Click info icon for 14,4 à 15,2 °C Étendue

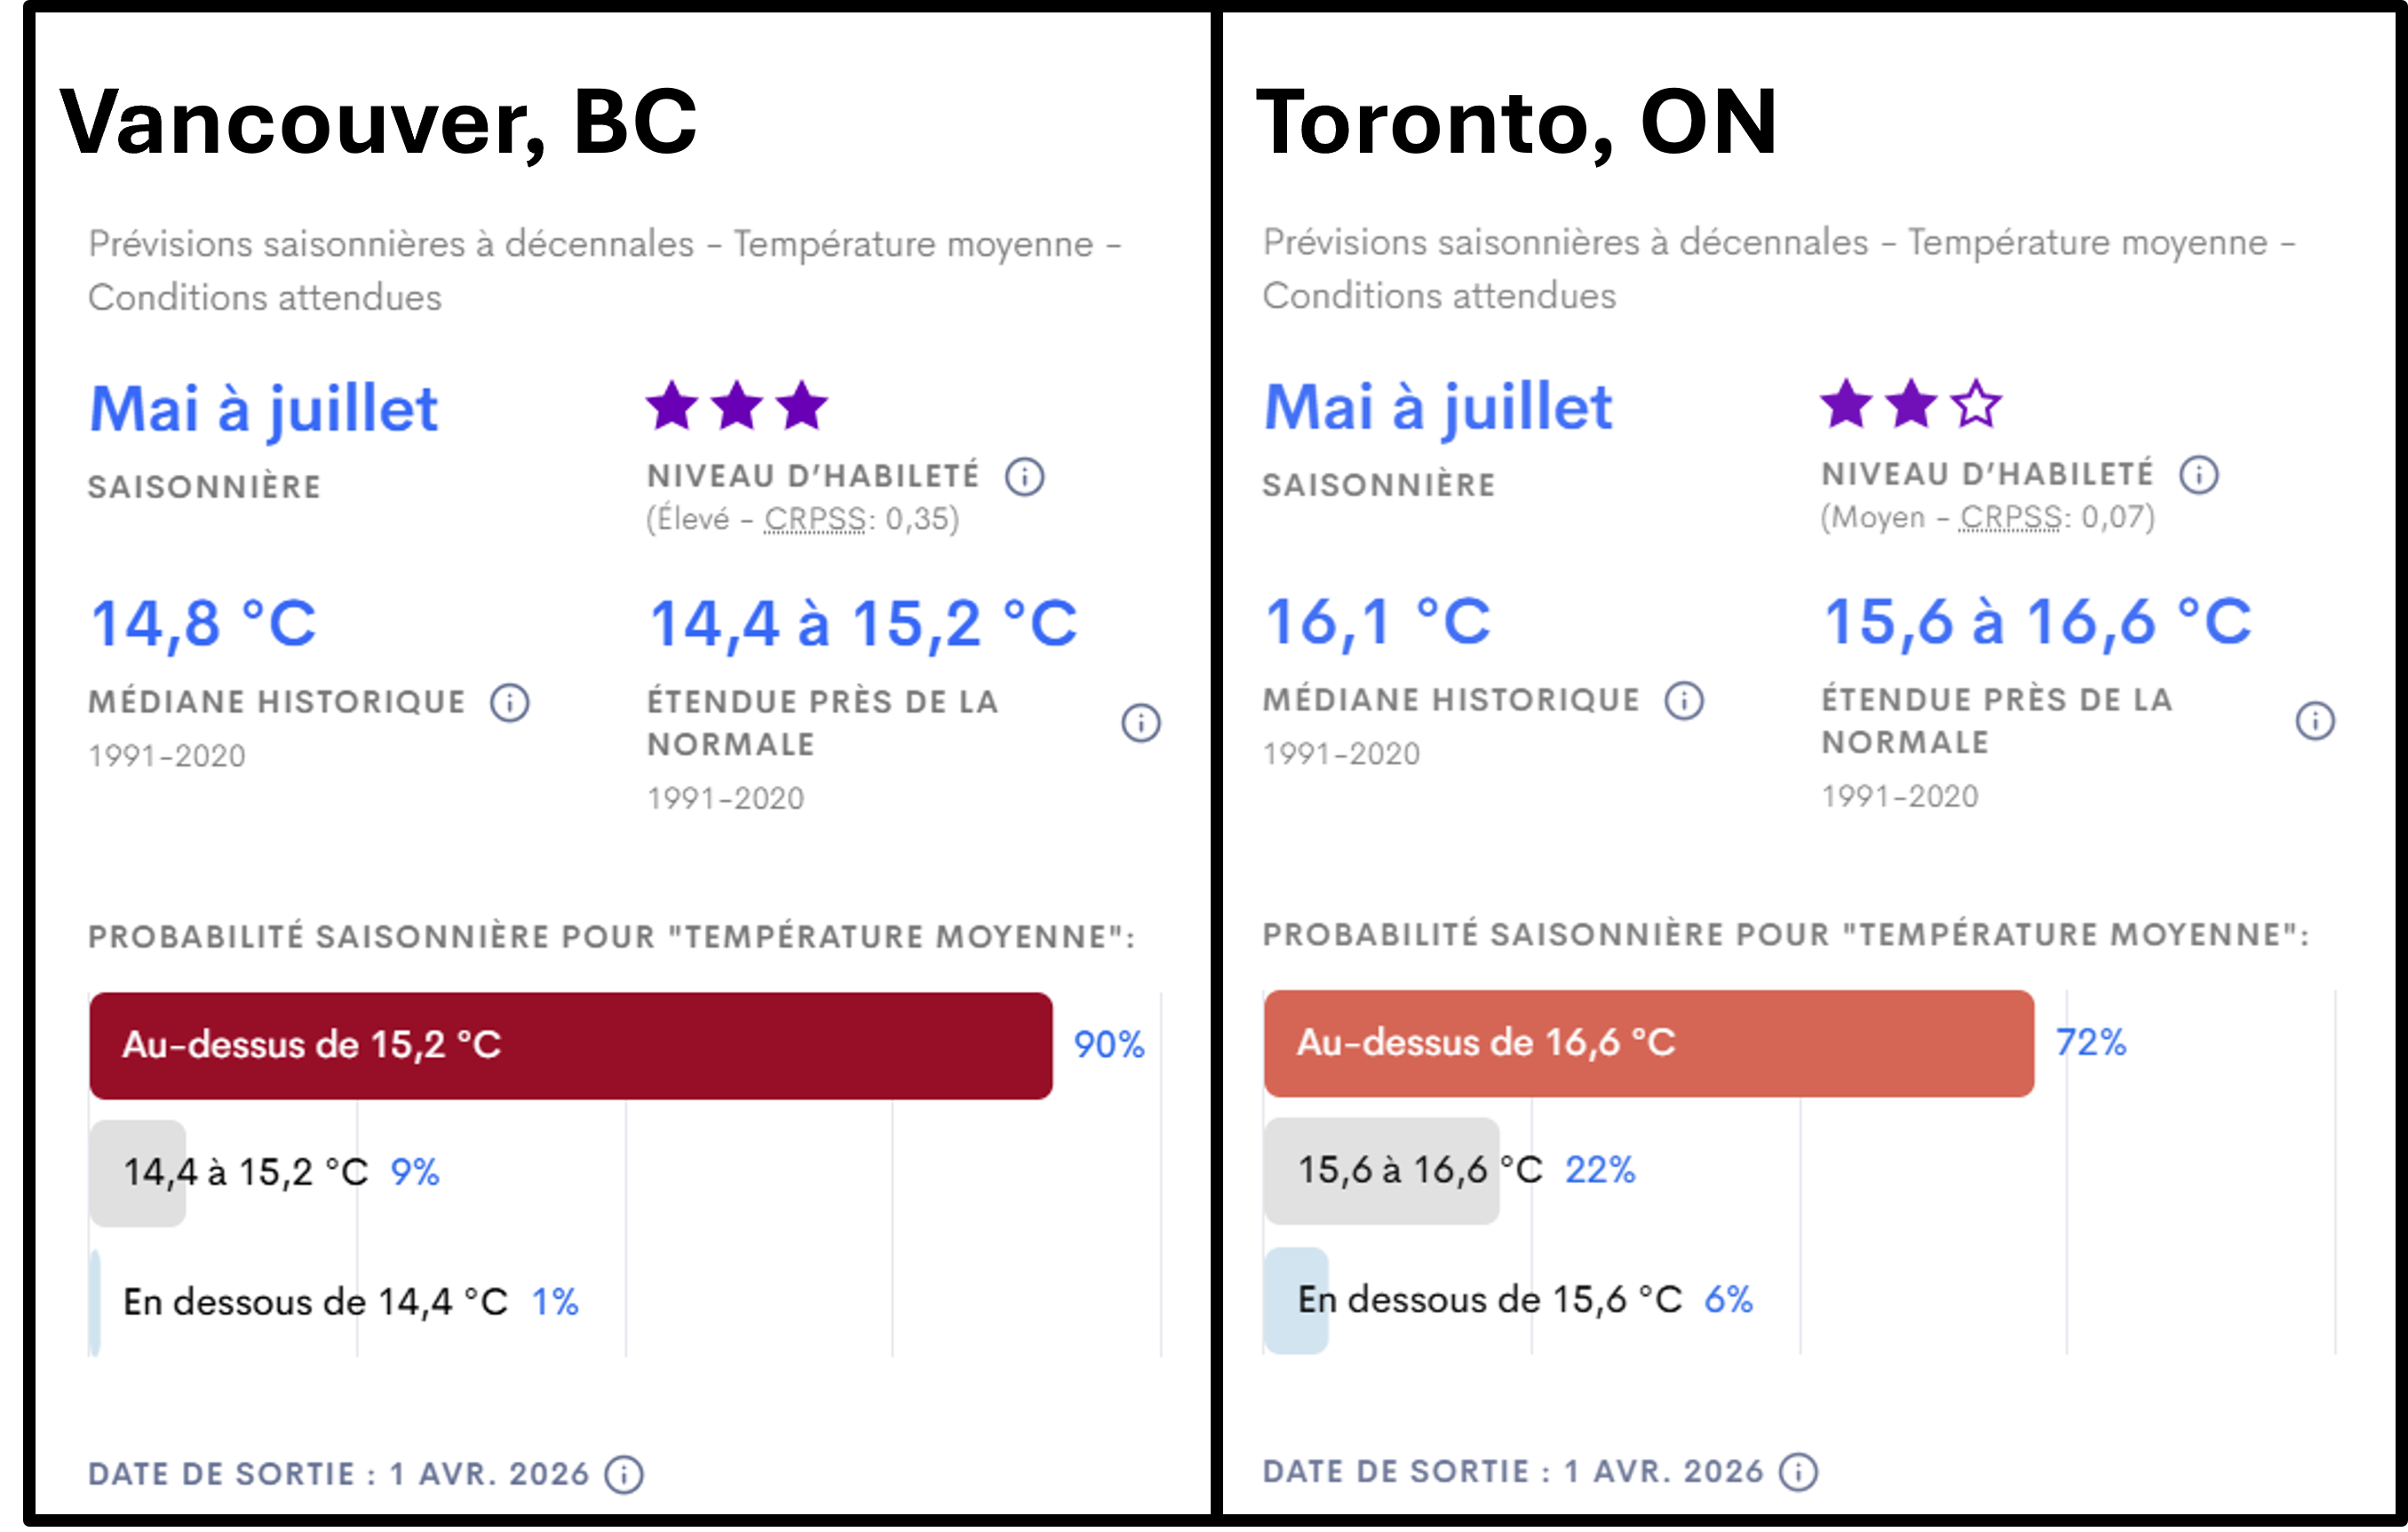(x=1140, y=723)
